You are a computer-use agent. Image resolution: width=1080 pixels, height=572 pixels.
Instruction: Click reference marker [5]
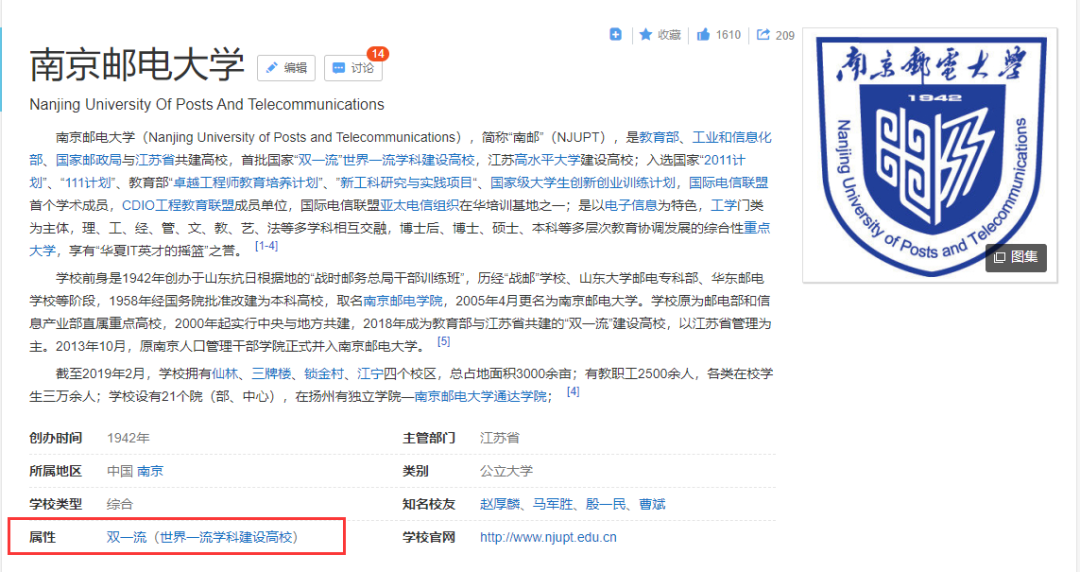444,341
